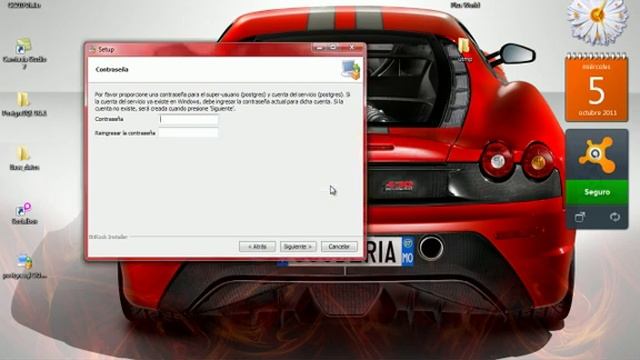
Task: Click the 'octubre 2011' text on calendar
Action: 597,113
